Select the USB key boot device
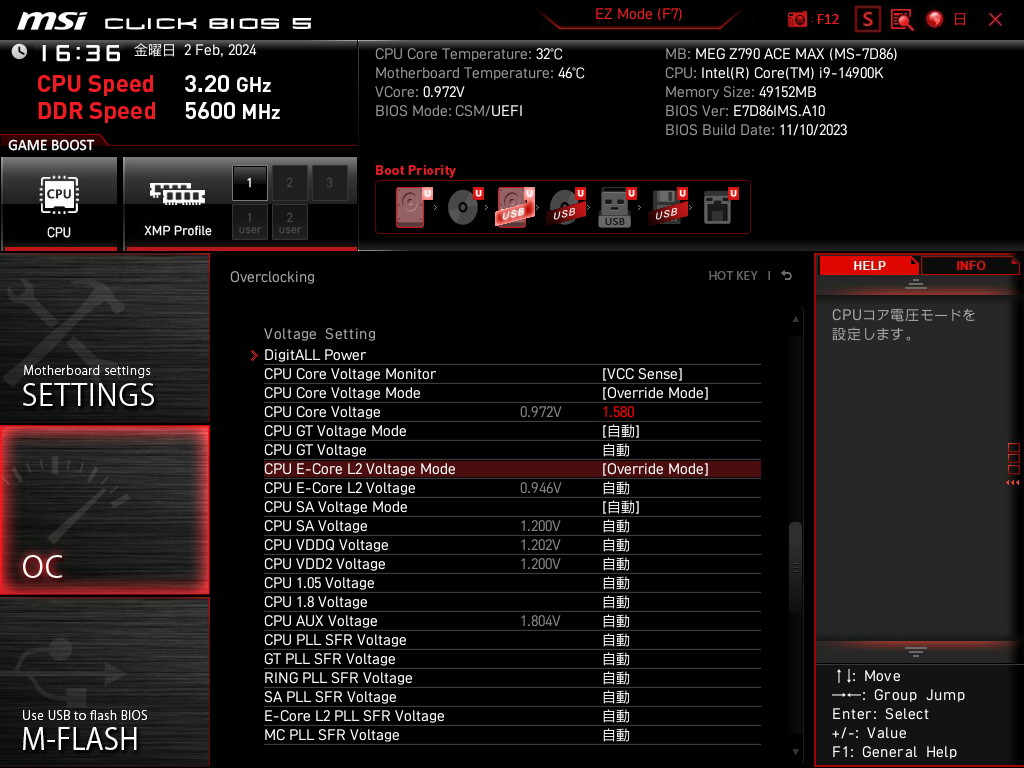 pyautogui.click(x=616, y=207)
